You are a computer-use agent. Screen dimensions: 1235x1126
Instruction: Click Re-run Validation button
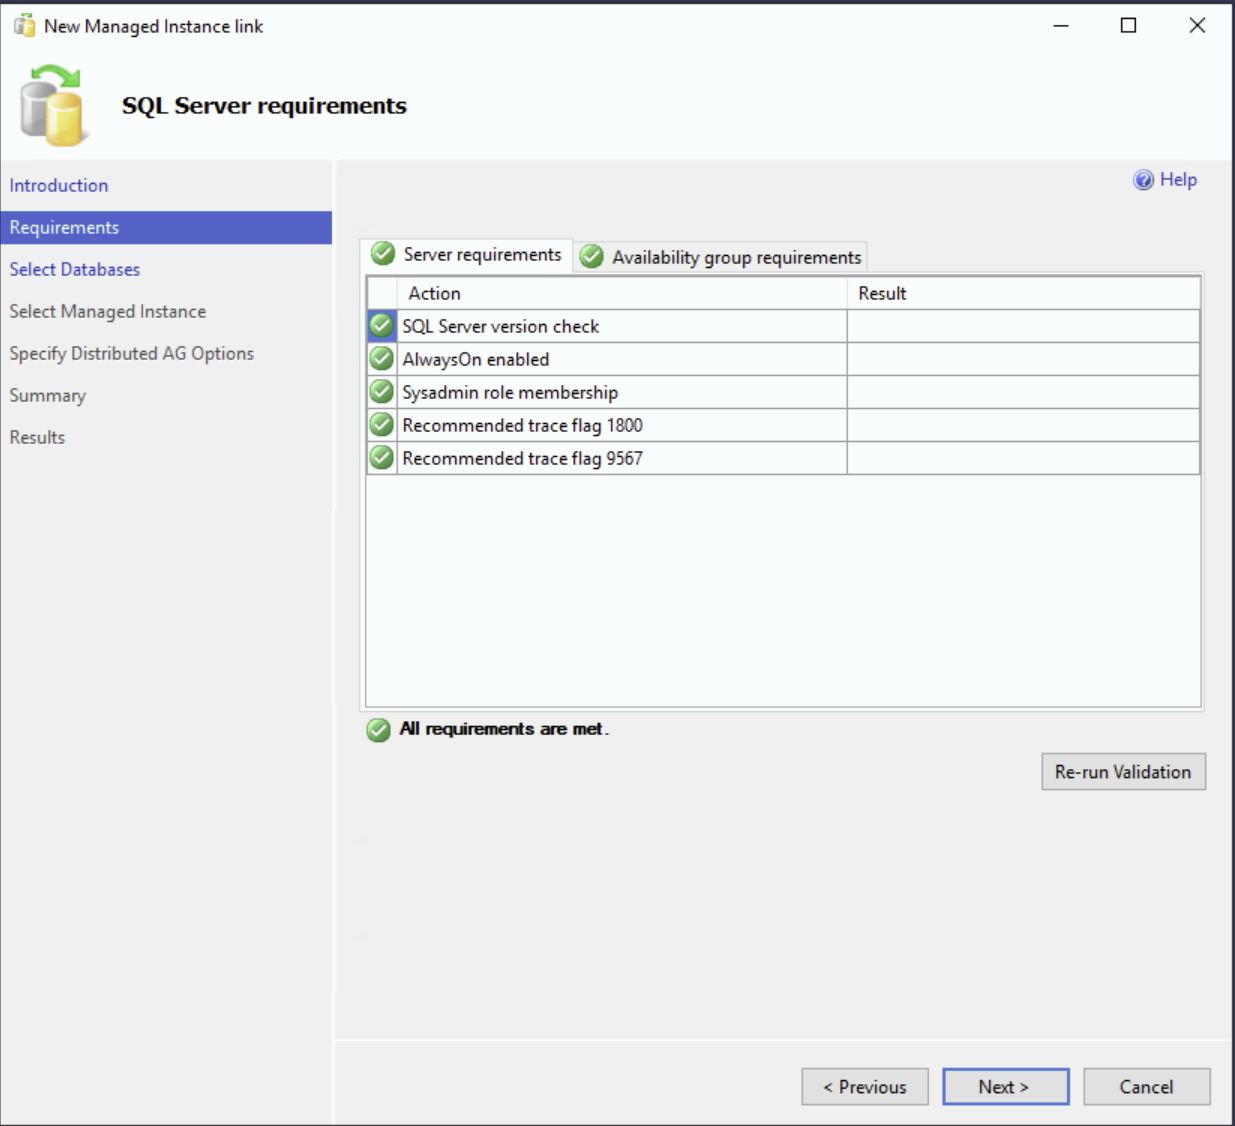pos(1123,772)
